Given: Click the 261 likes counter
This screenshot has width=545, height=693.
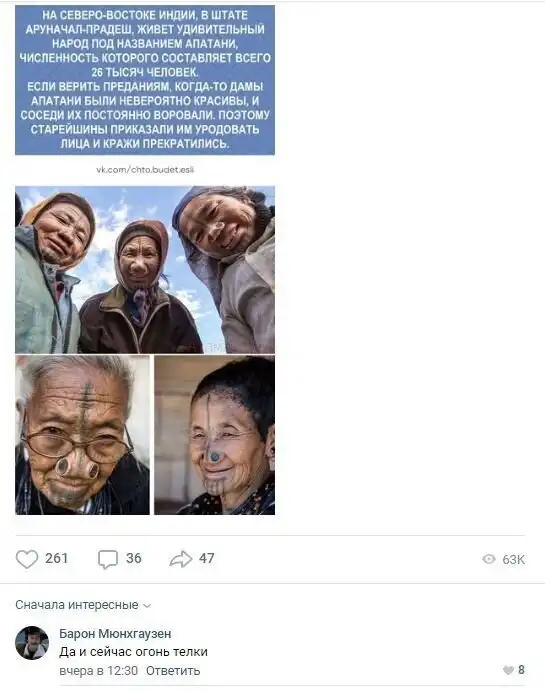Looking at the screenshot, I should [x=57, y=559].
